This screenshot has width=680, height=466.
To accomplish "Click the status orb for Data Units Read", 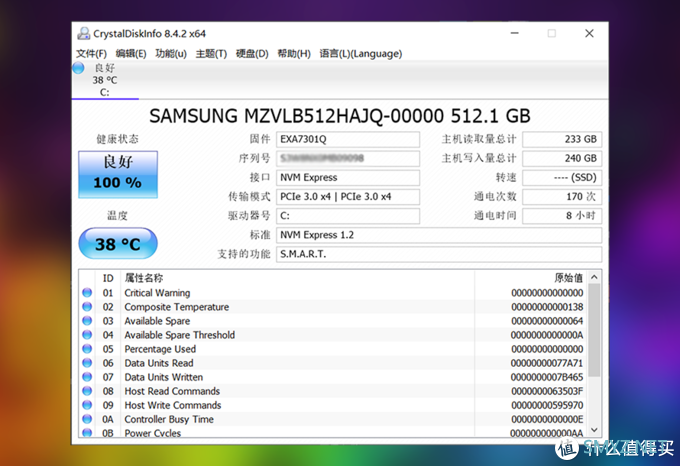I will 87,363.
